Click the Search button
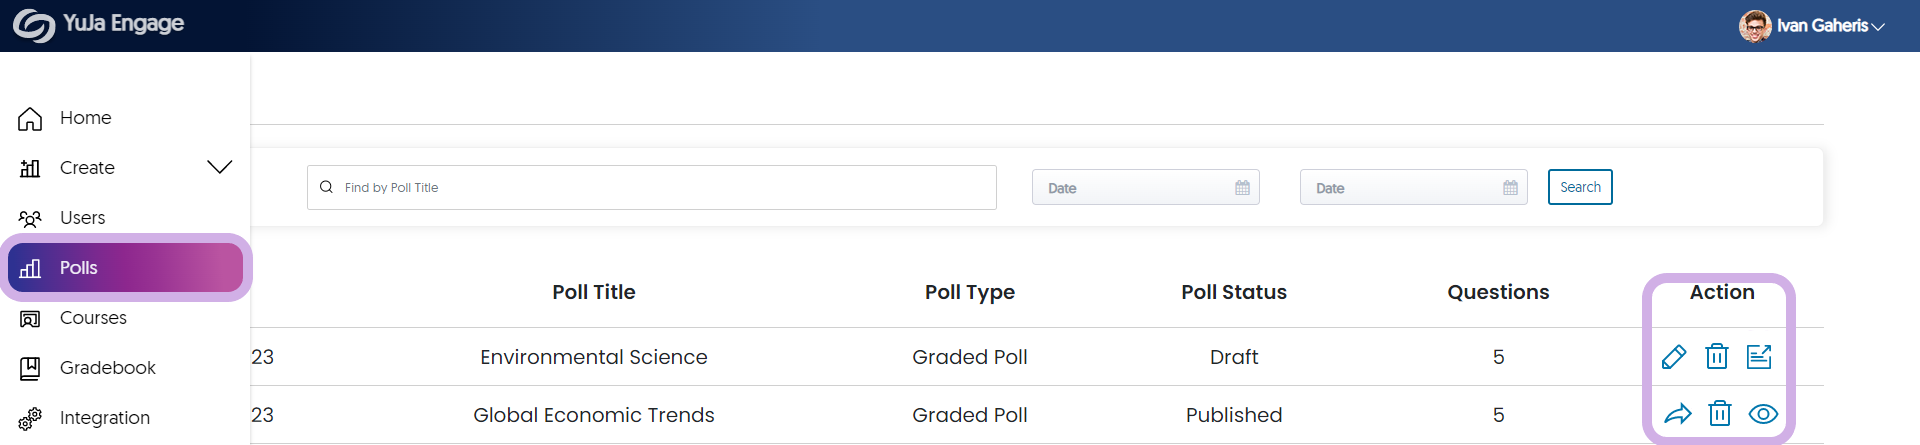This screenshot has width=1920, height=445. click(1580, 187)
